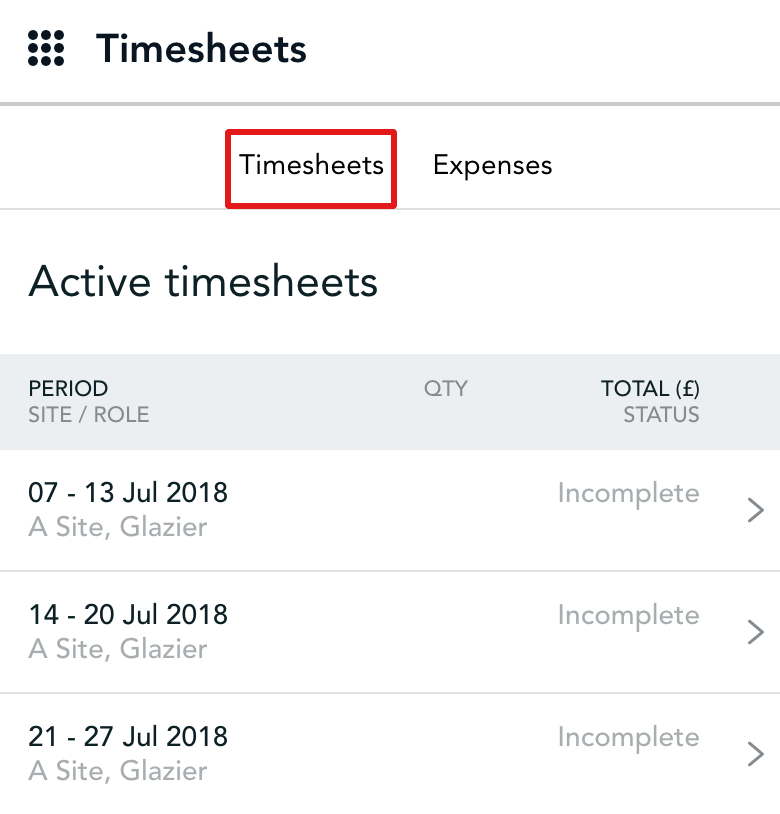This screenshot has height=814, width=780.
Task: Open the 07 - 13 Jul 2018 timesheet
Action: pyautogui.click(x=129, y=493)
